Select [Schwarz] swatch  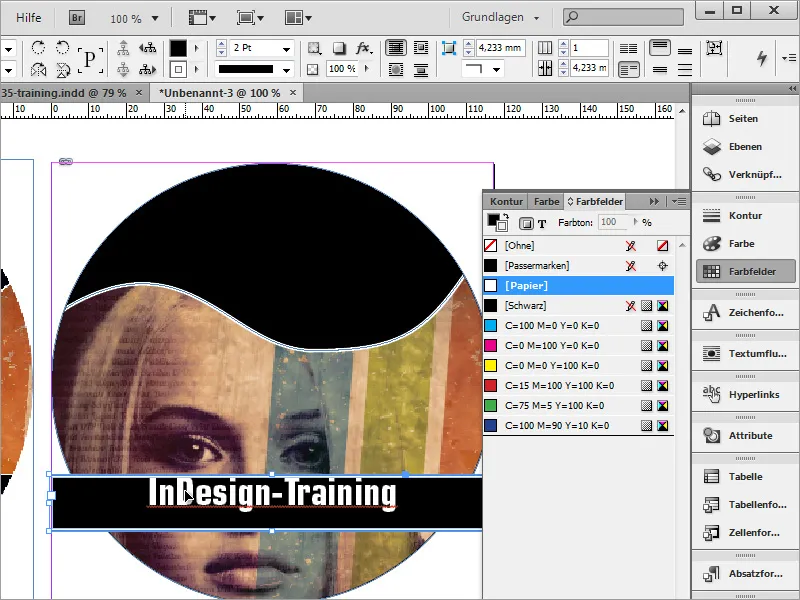[x=579, y=306]
